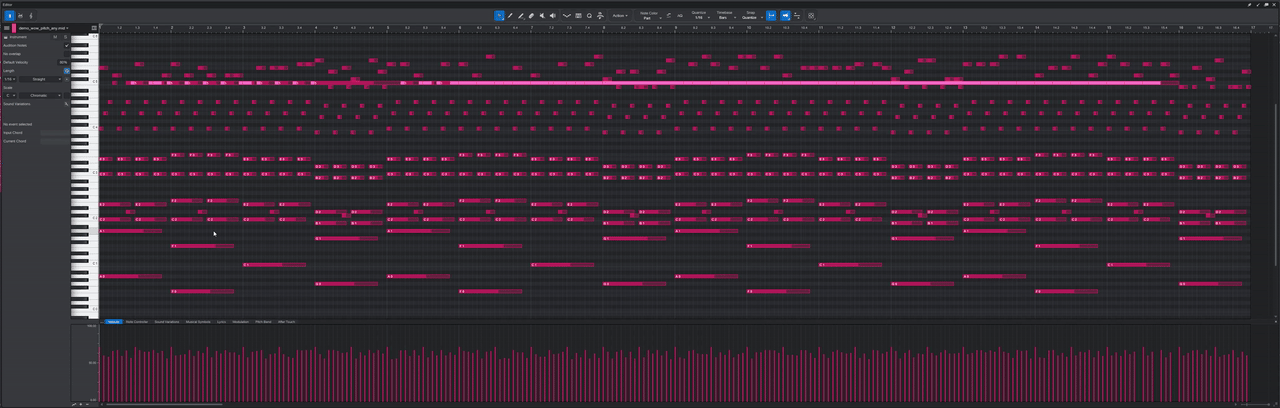
Task: Open the Action menu button
Action: click(620, 16)
